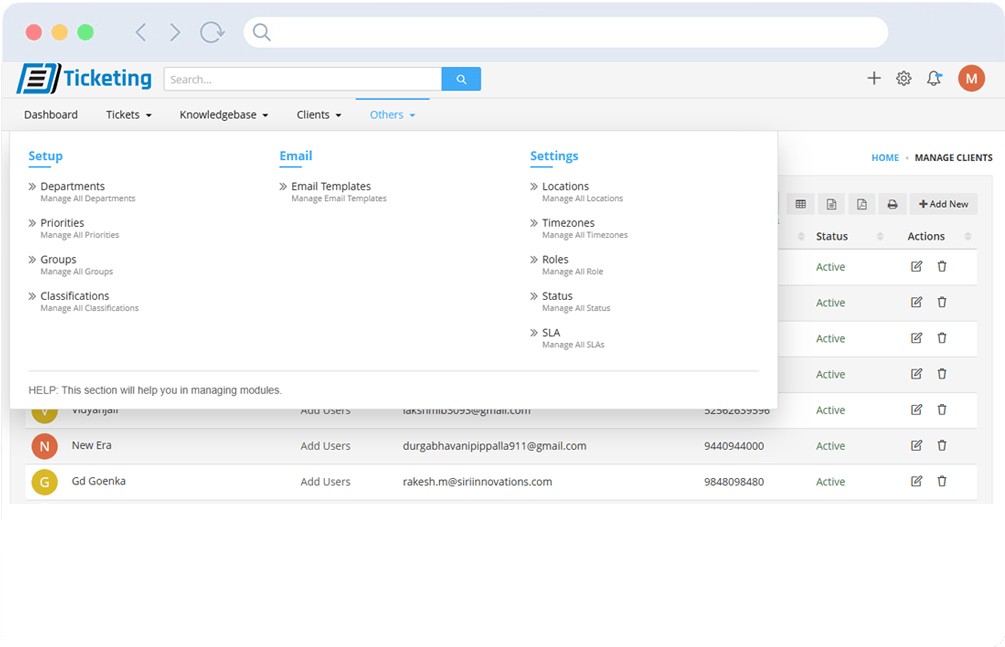This screenshot has width=1005, height=647.
Task: Open the settings gear in the header
Action: [x=903, y=78]
